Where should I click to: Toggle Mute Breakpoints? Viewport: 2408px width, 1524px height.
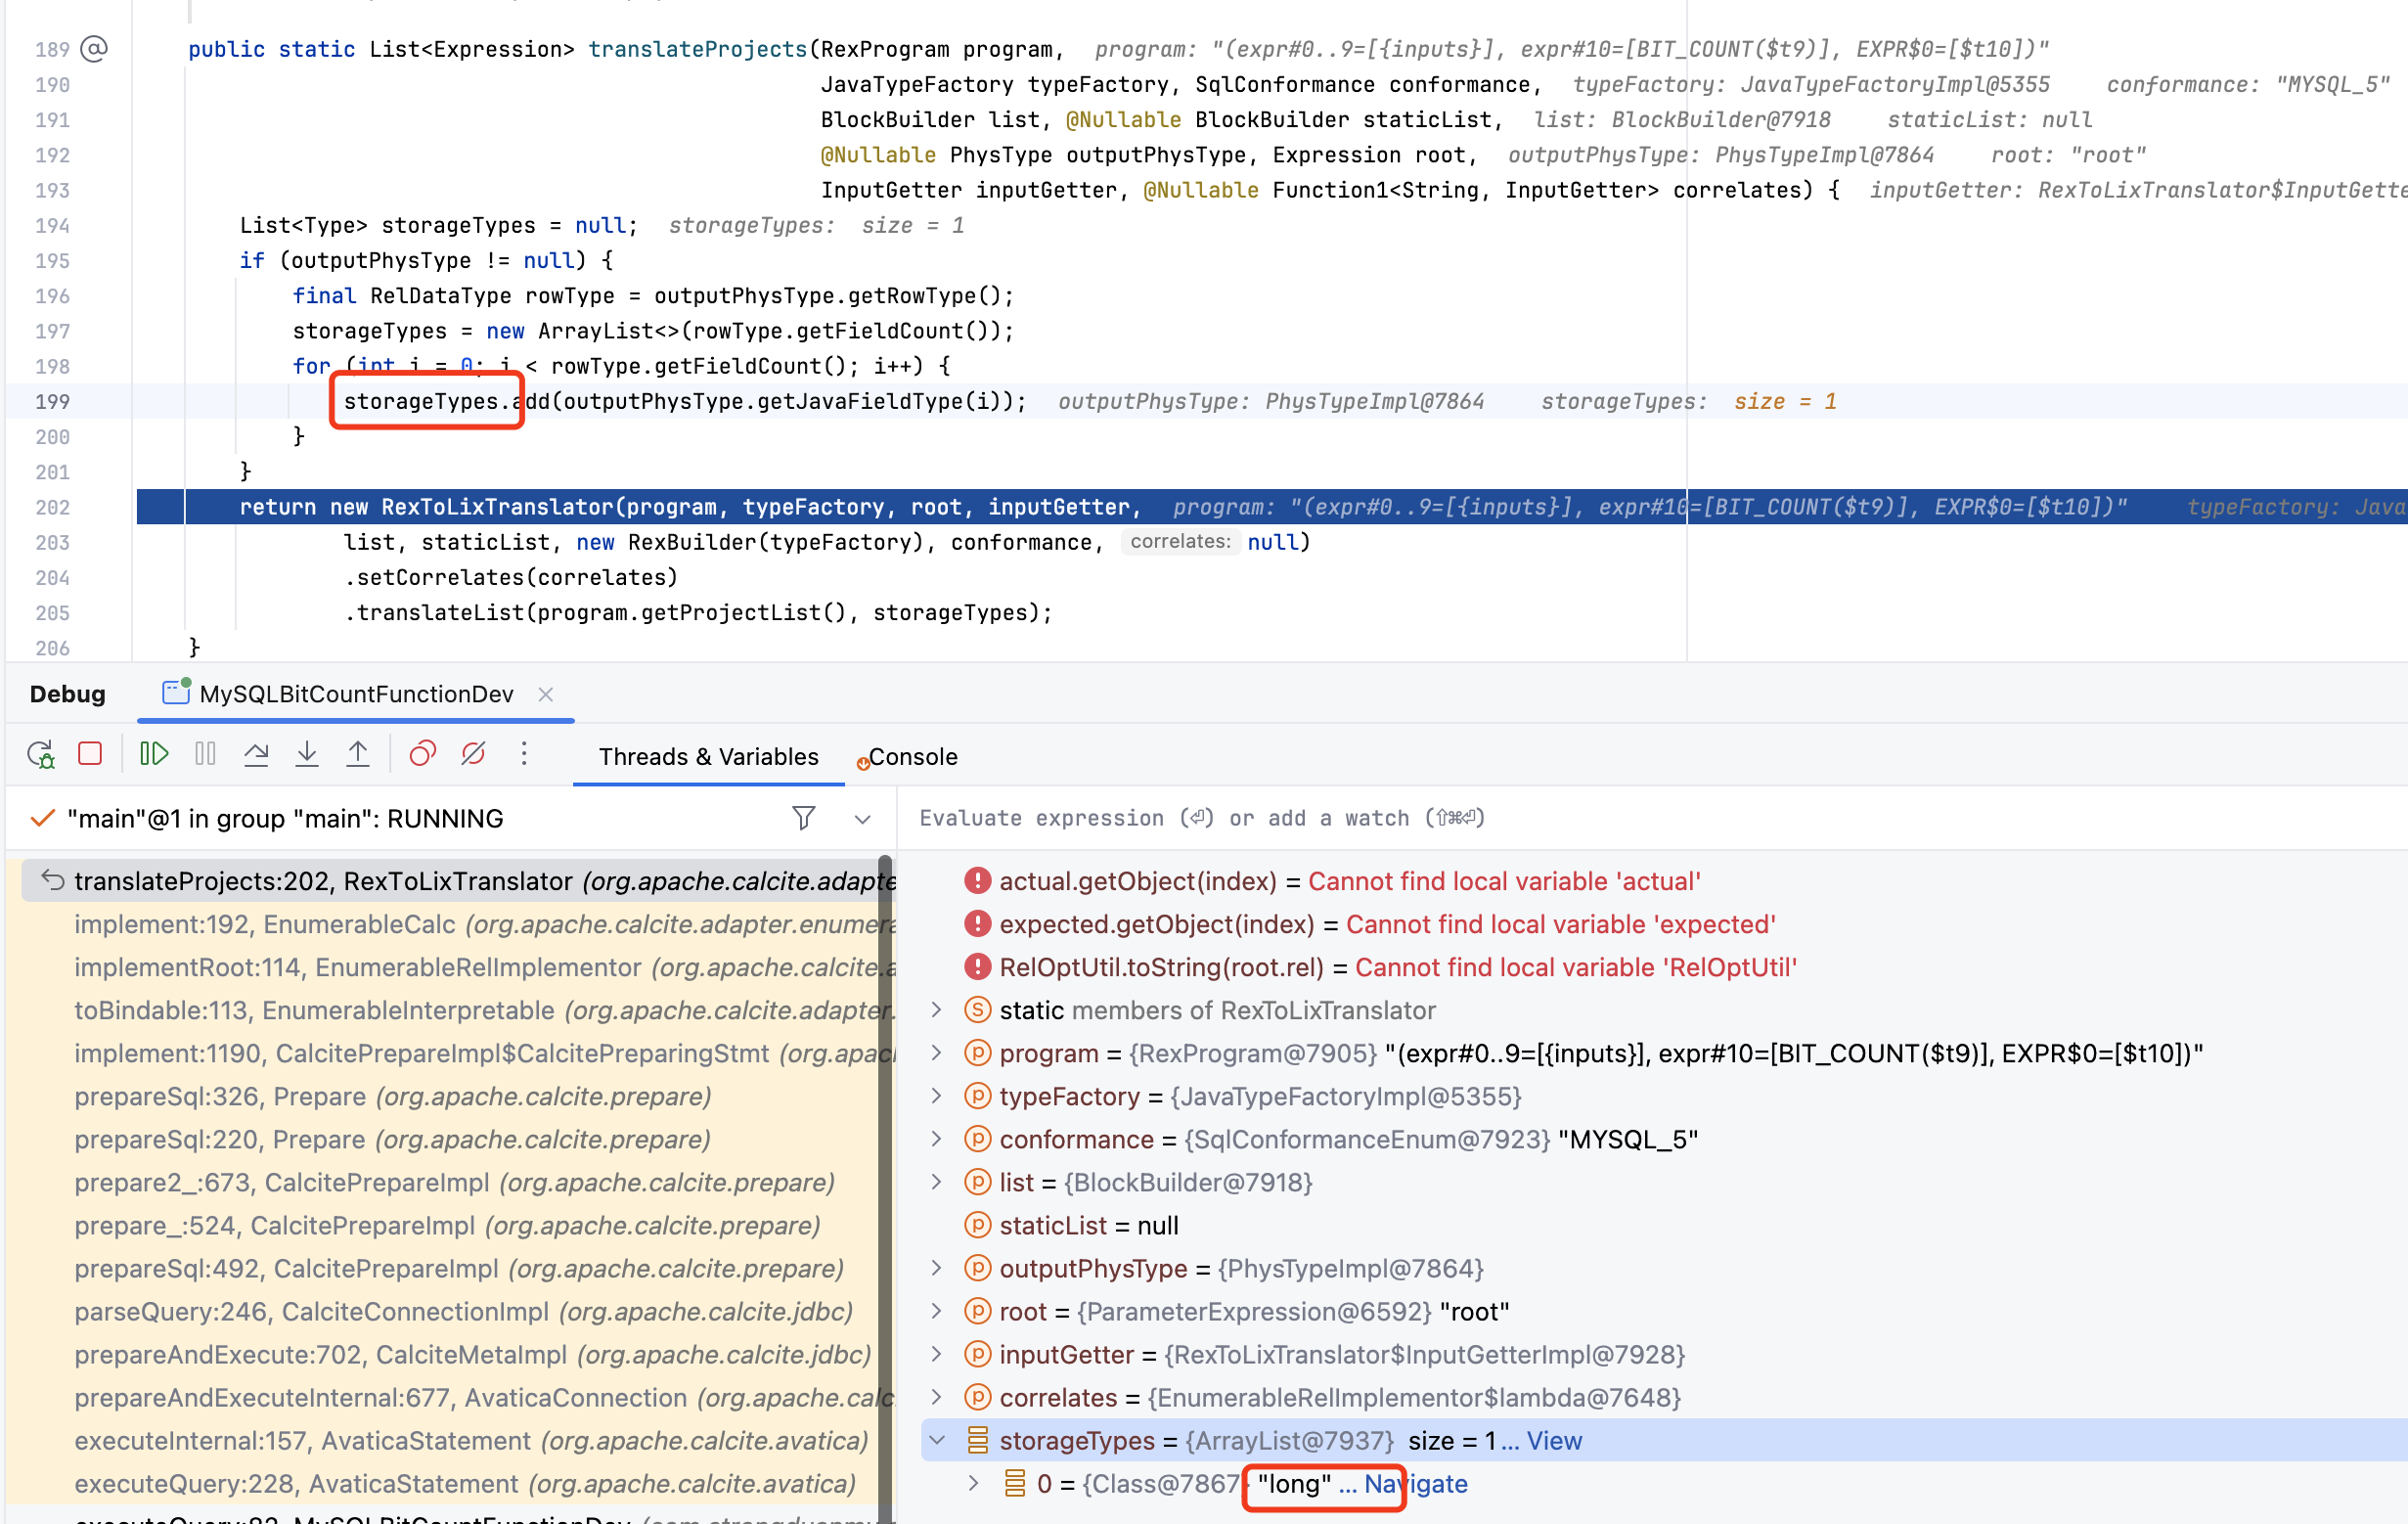point(473,755)
